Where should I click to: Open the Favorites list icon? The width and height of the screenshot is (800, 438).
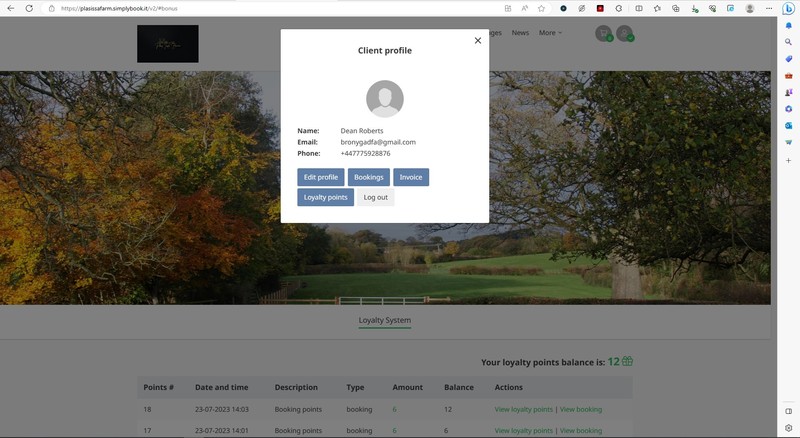[657, 8]
